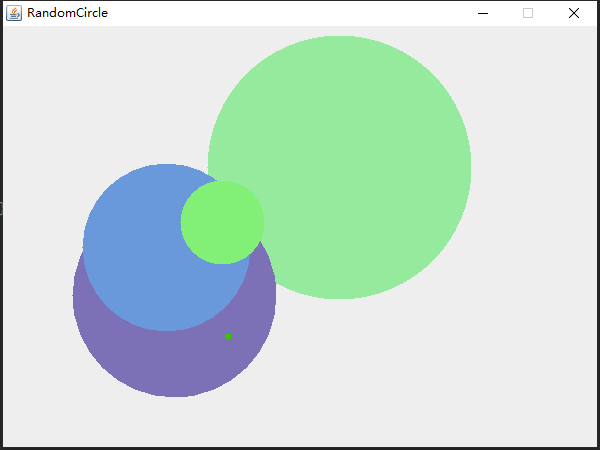Click the Java icon in title bar
The image size is (600, 450).
(14, 13)
